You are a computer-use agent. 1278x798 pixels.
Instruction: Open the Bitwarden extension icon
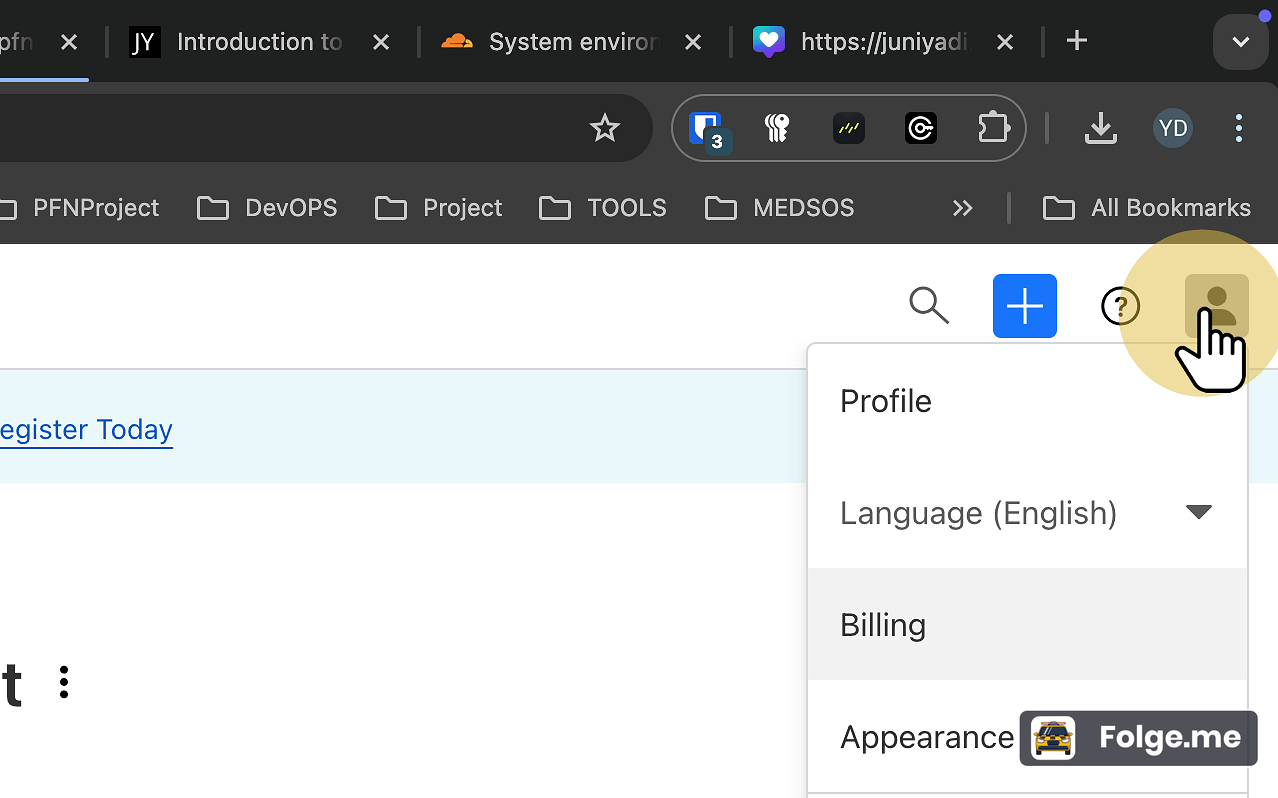coord(708,129)
